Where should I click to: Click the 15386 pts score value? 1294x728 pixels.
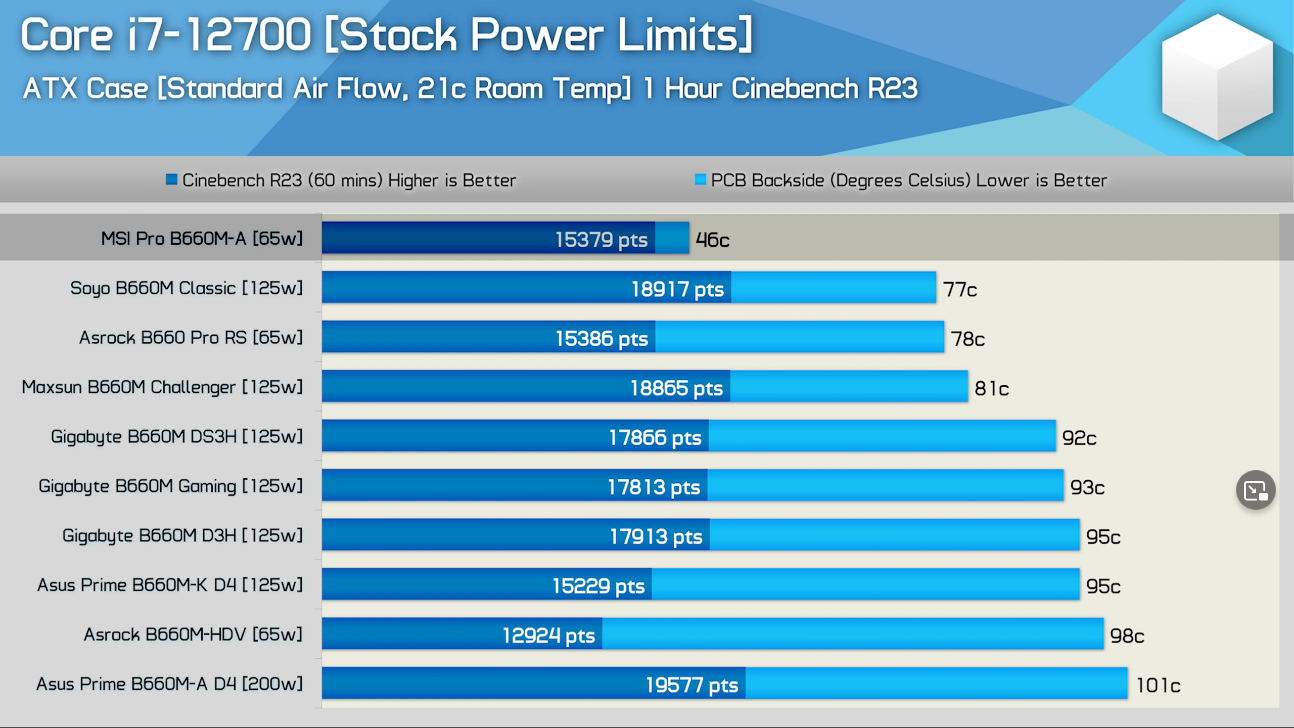[x=602, y=339]
